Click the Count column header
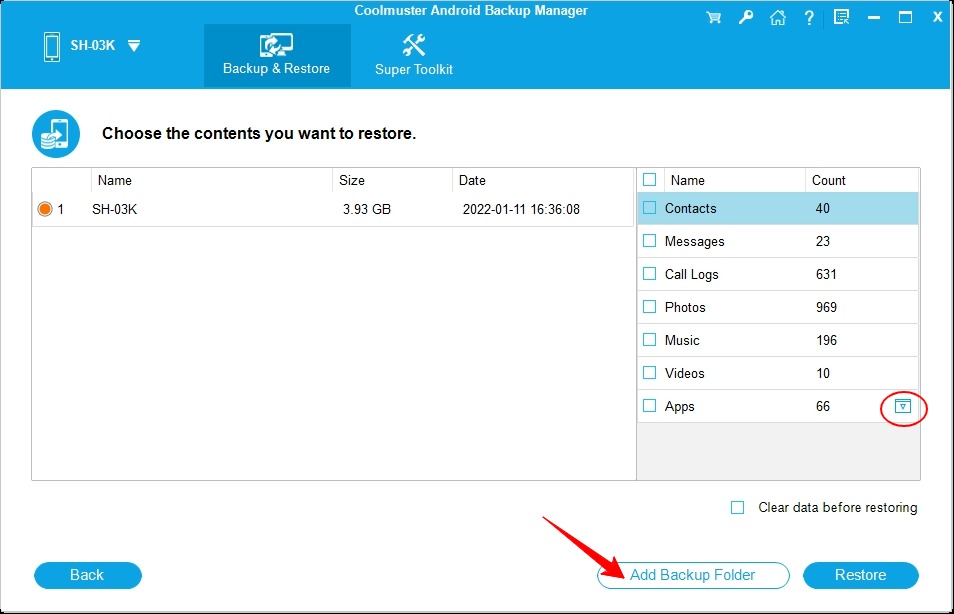Viewport: 954px width, 614px height. click(x=862, y=180)
